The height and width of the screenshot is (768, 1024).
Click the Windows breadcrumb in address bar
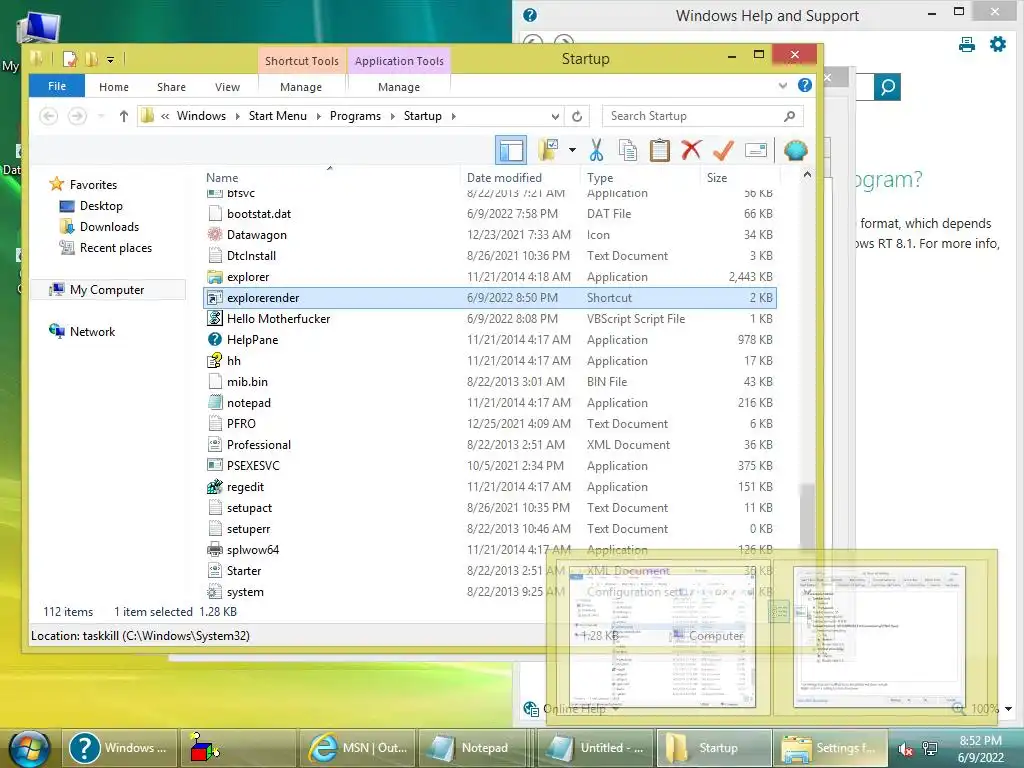pyautogui.click(x=201, y=116)
